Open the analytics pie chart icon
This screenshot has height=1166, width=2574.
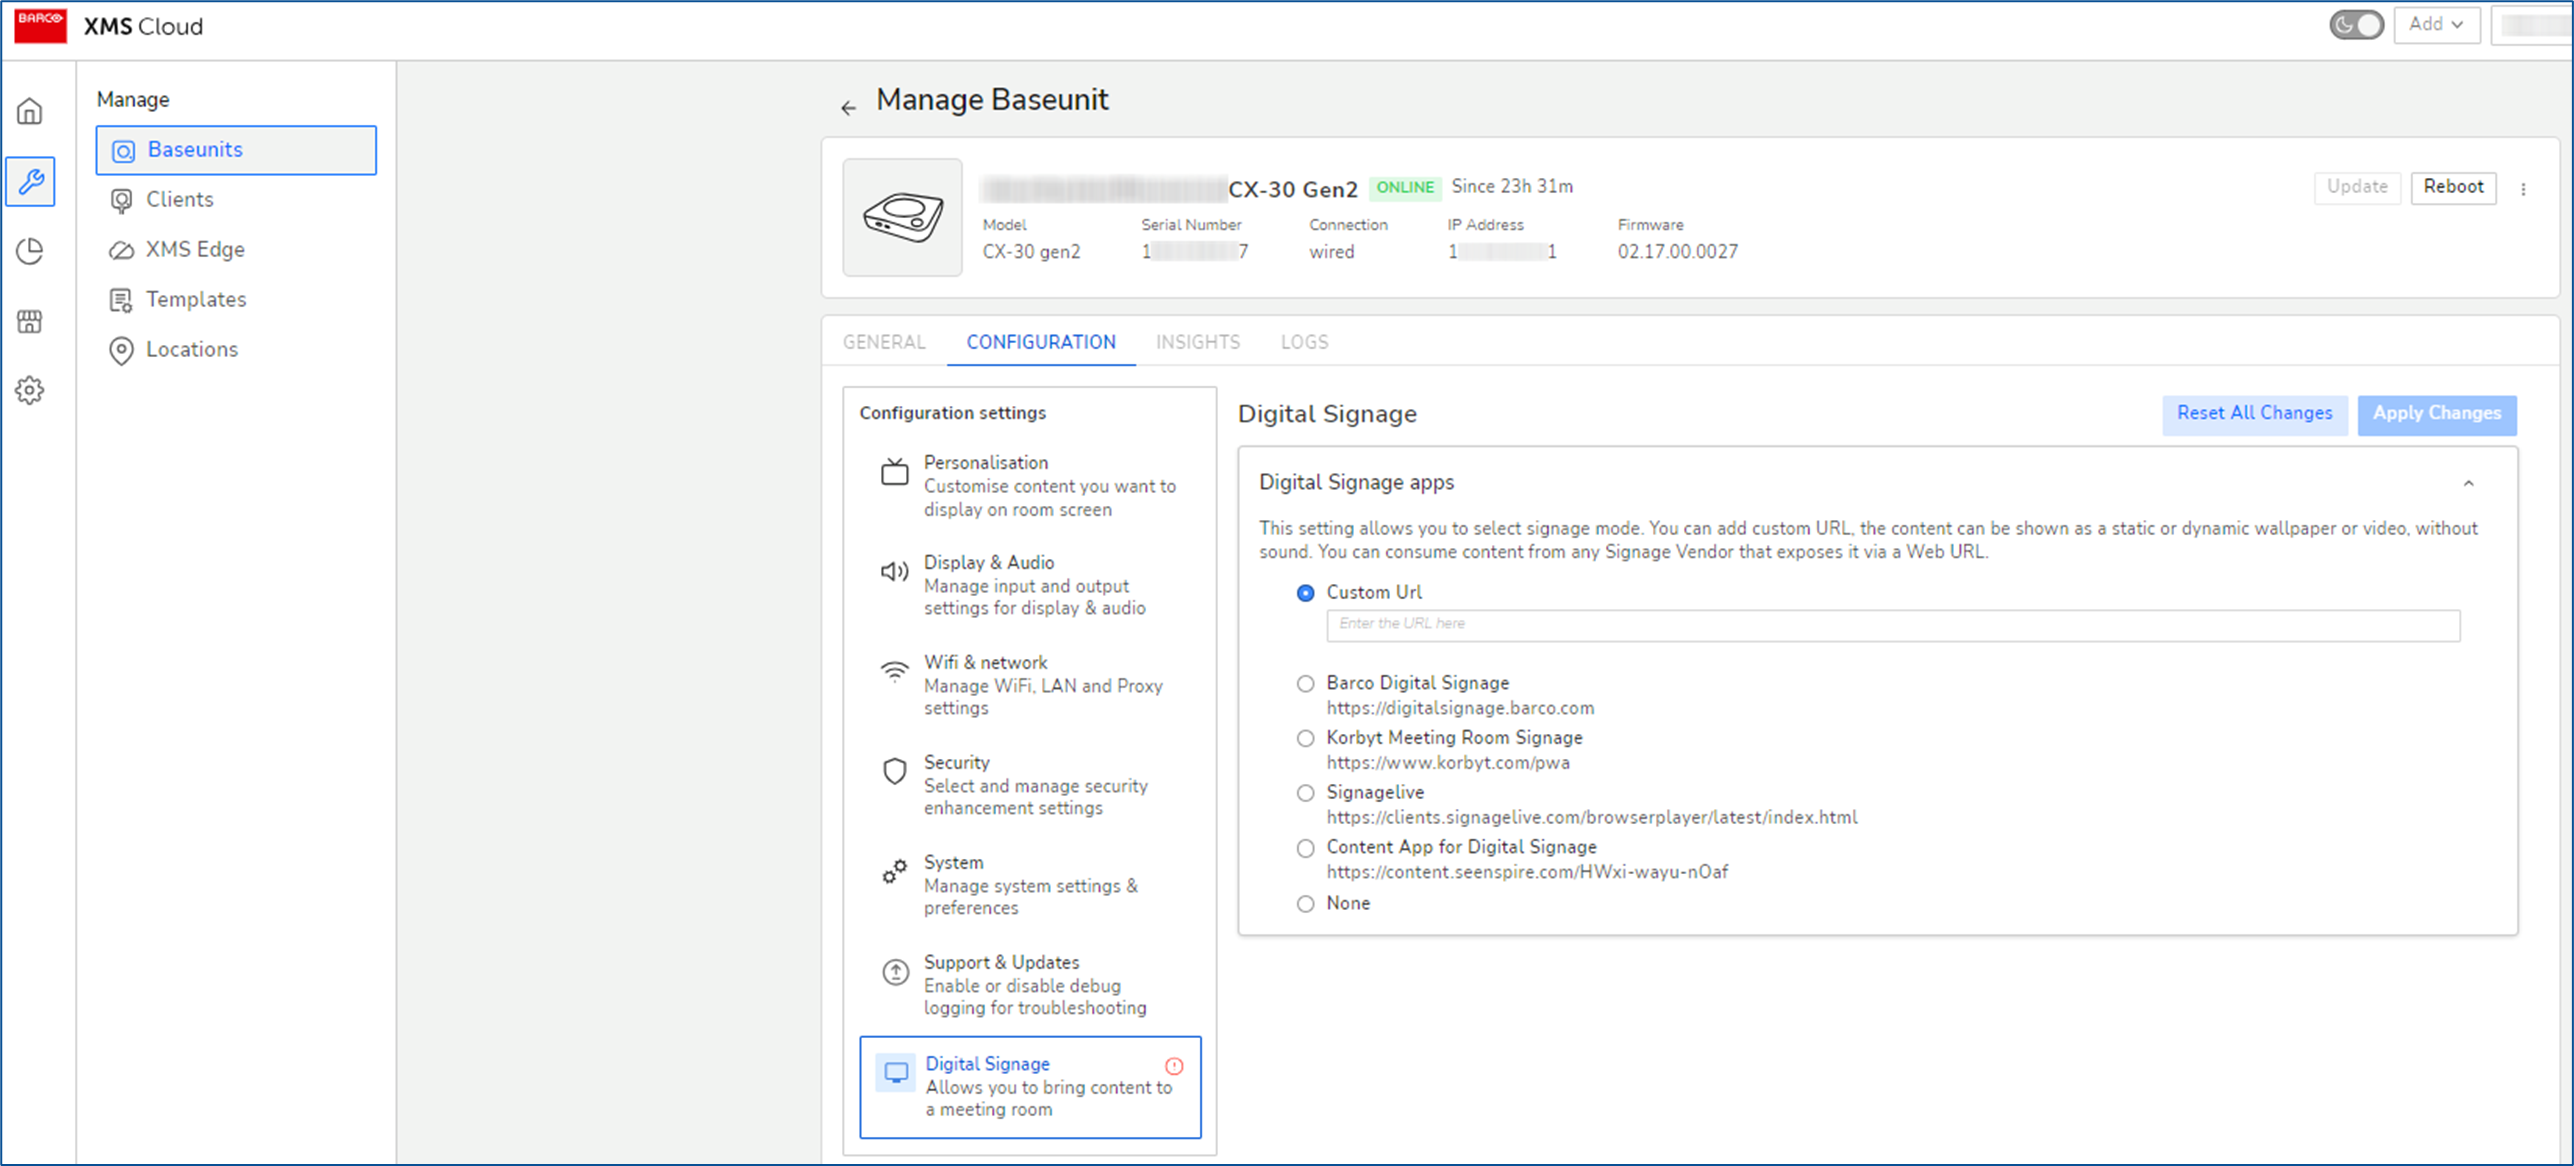coord(30,251)
